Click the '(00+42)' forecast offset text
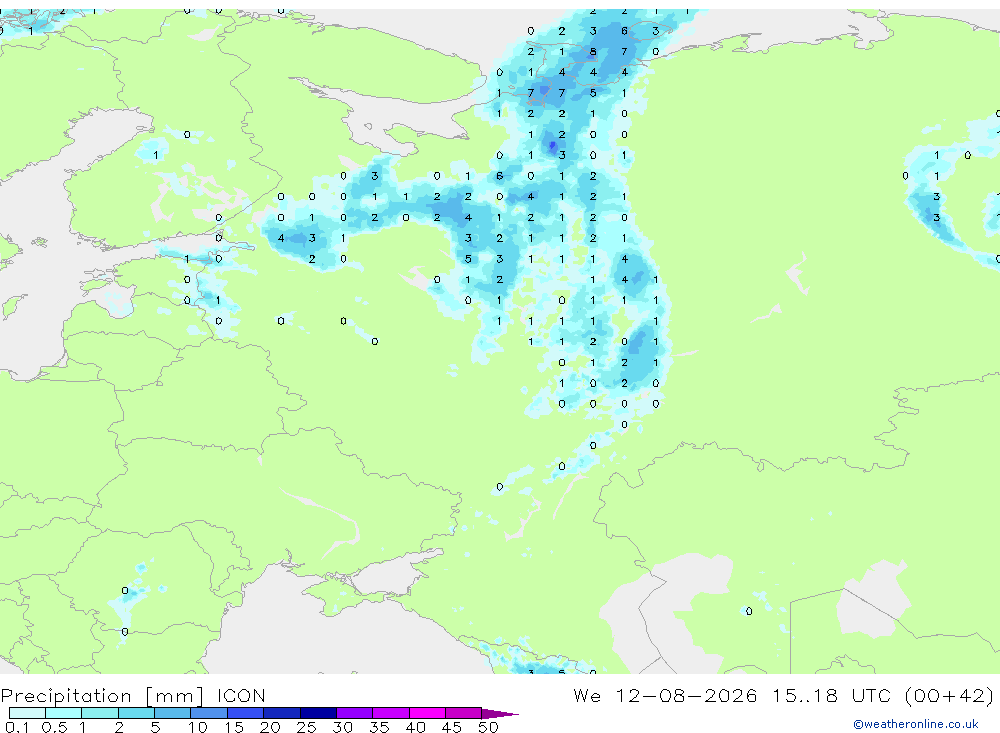 point(949,695)
